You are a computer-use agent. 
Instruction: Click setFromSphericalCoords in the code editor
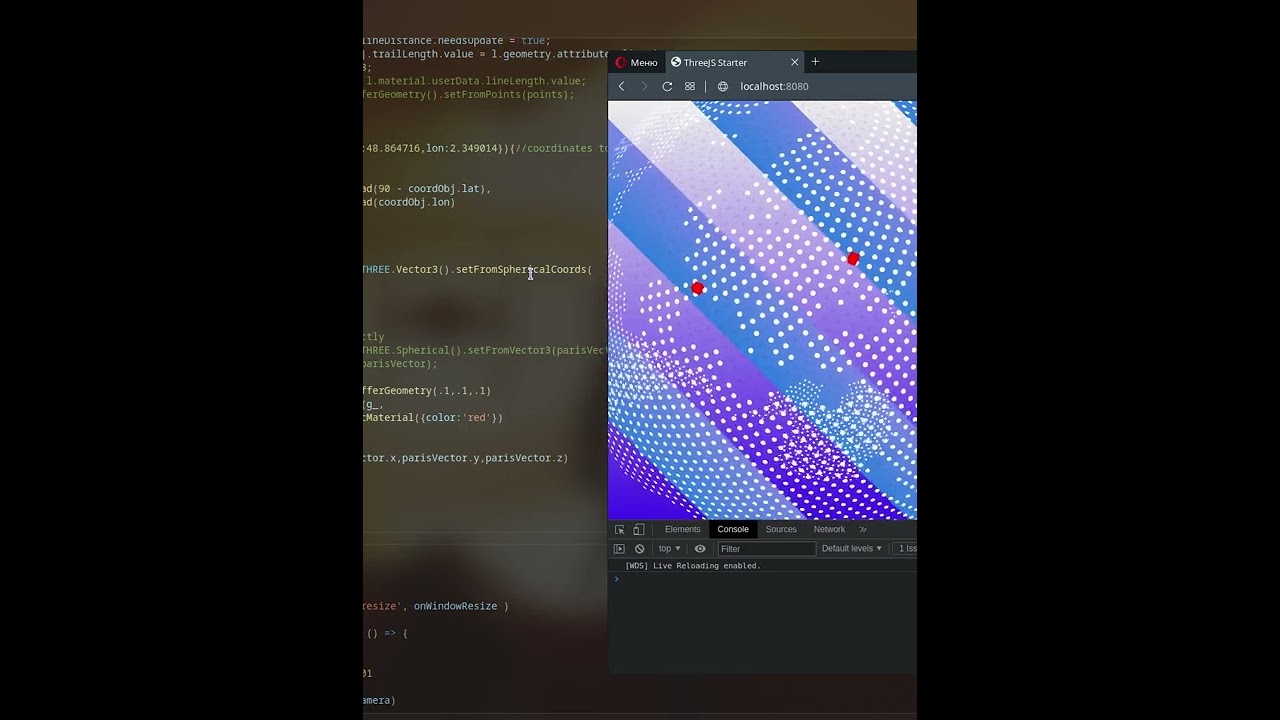tap(521, 269)
